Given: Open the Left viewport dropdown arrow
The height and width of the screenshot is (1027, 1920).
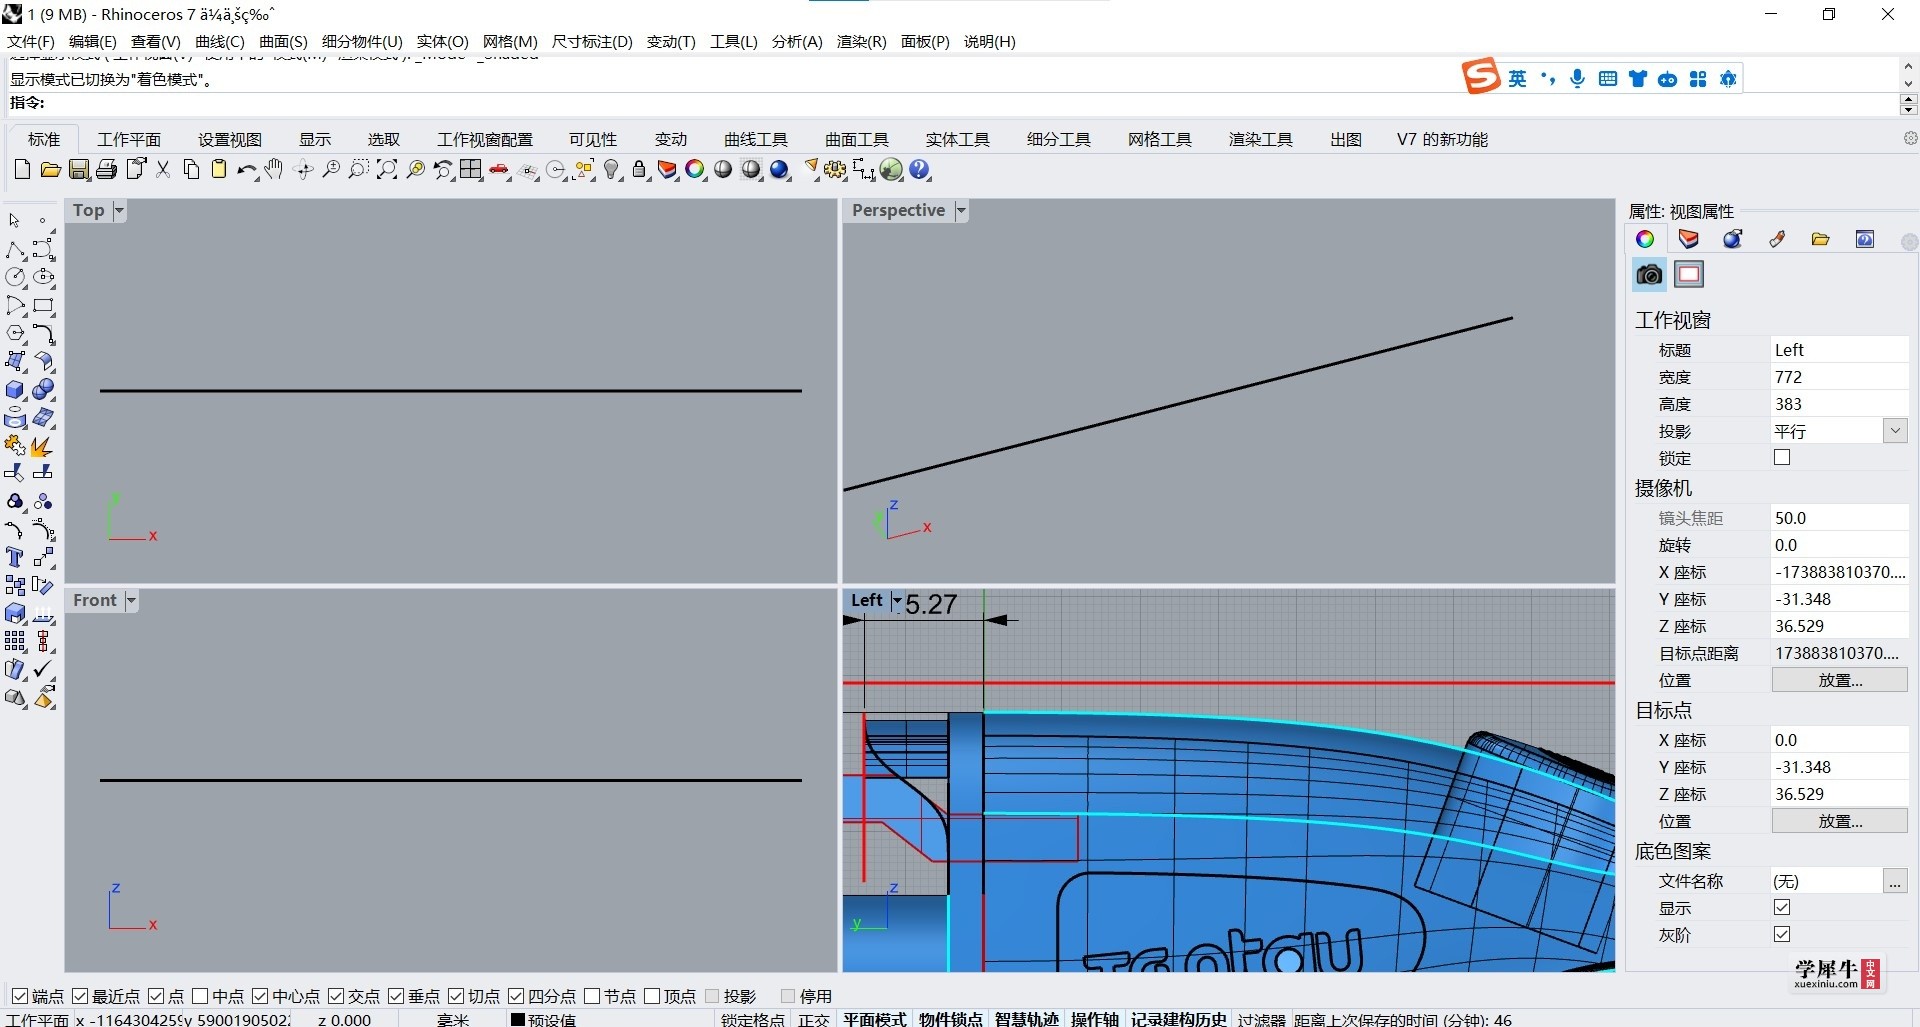Looking at the screenshot, I should click(896, 600).
